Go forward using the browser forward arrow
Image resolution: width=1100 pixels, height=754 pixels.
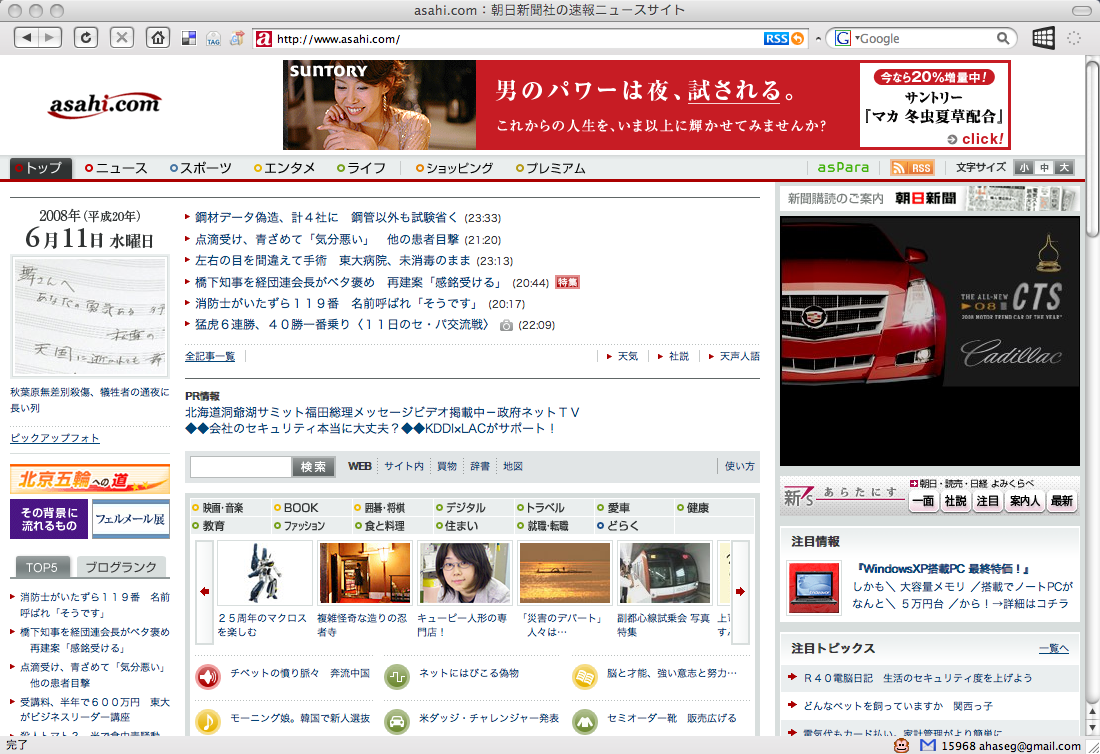50,38
